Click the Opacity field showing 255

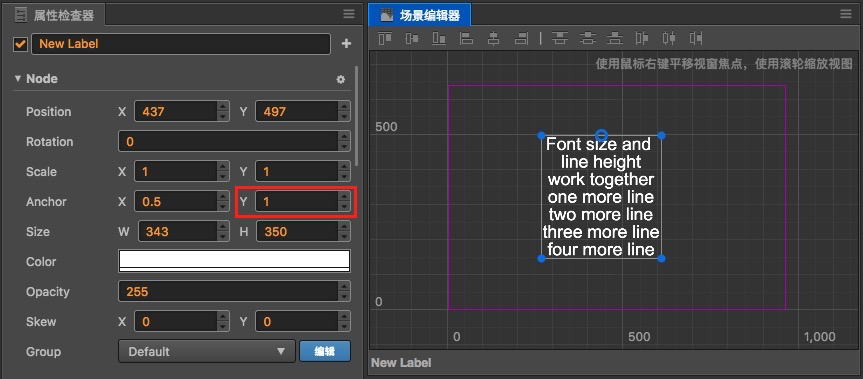pyautogui.click(x=228, y=292)
